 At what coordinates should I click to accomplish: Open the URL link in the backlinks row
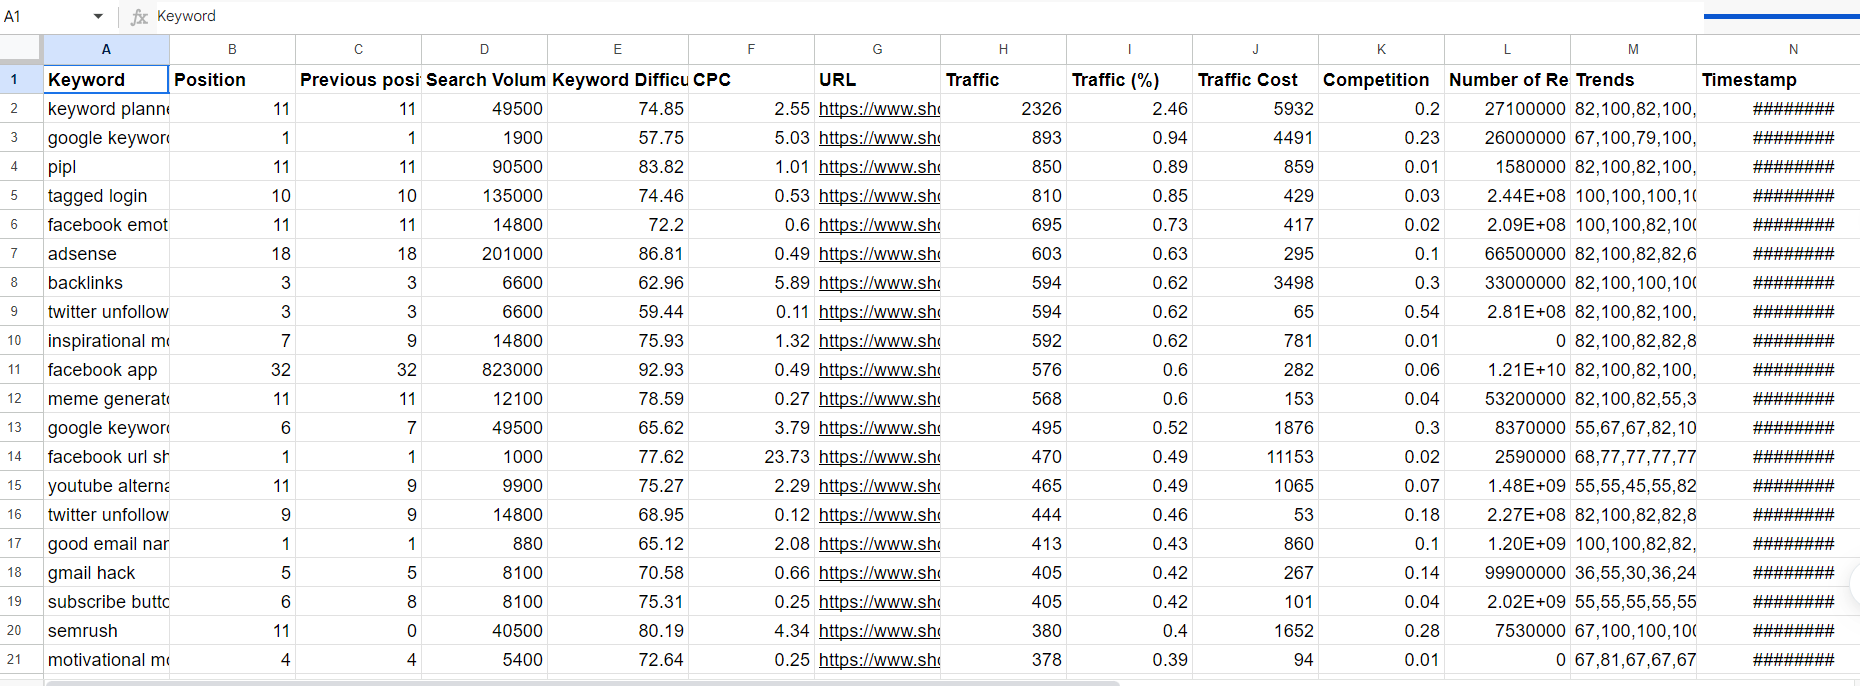(879, 282)
